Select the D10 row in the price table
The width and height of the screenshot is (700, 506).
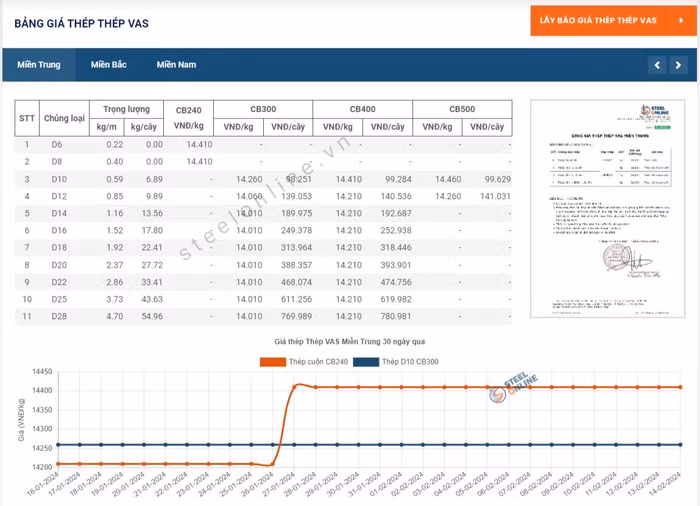point(57,179)
